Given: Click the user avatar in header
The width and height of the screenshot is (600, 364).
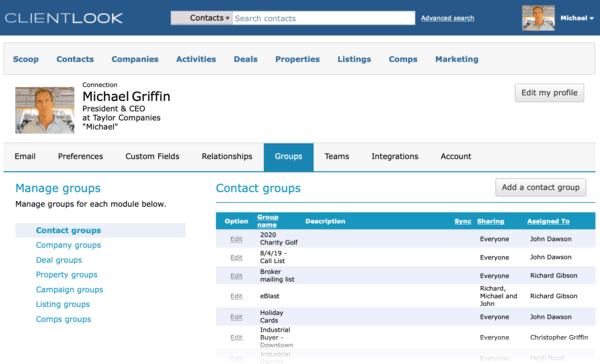Looking at the screenshot, I should (x=538, y=18).
